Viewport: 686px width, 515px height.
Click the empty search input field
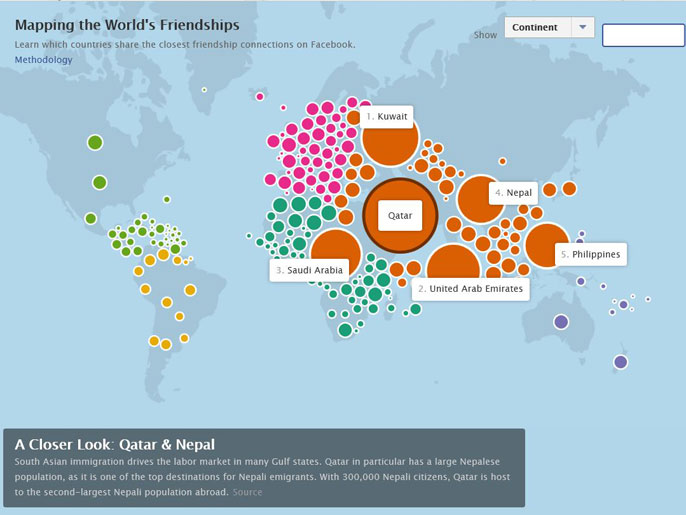click(643, 36)
